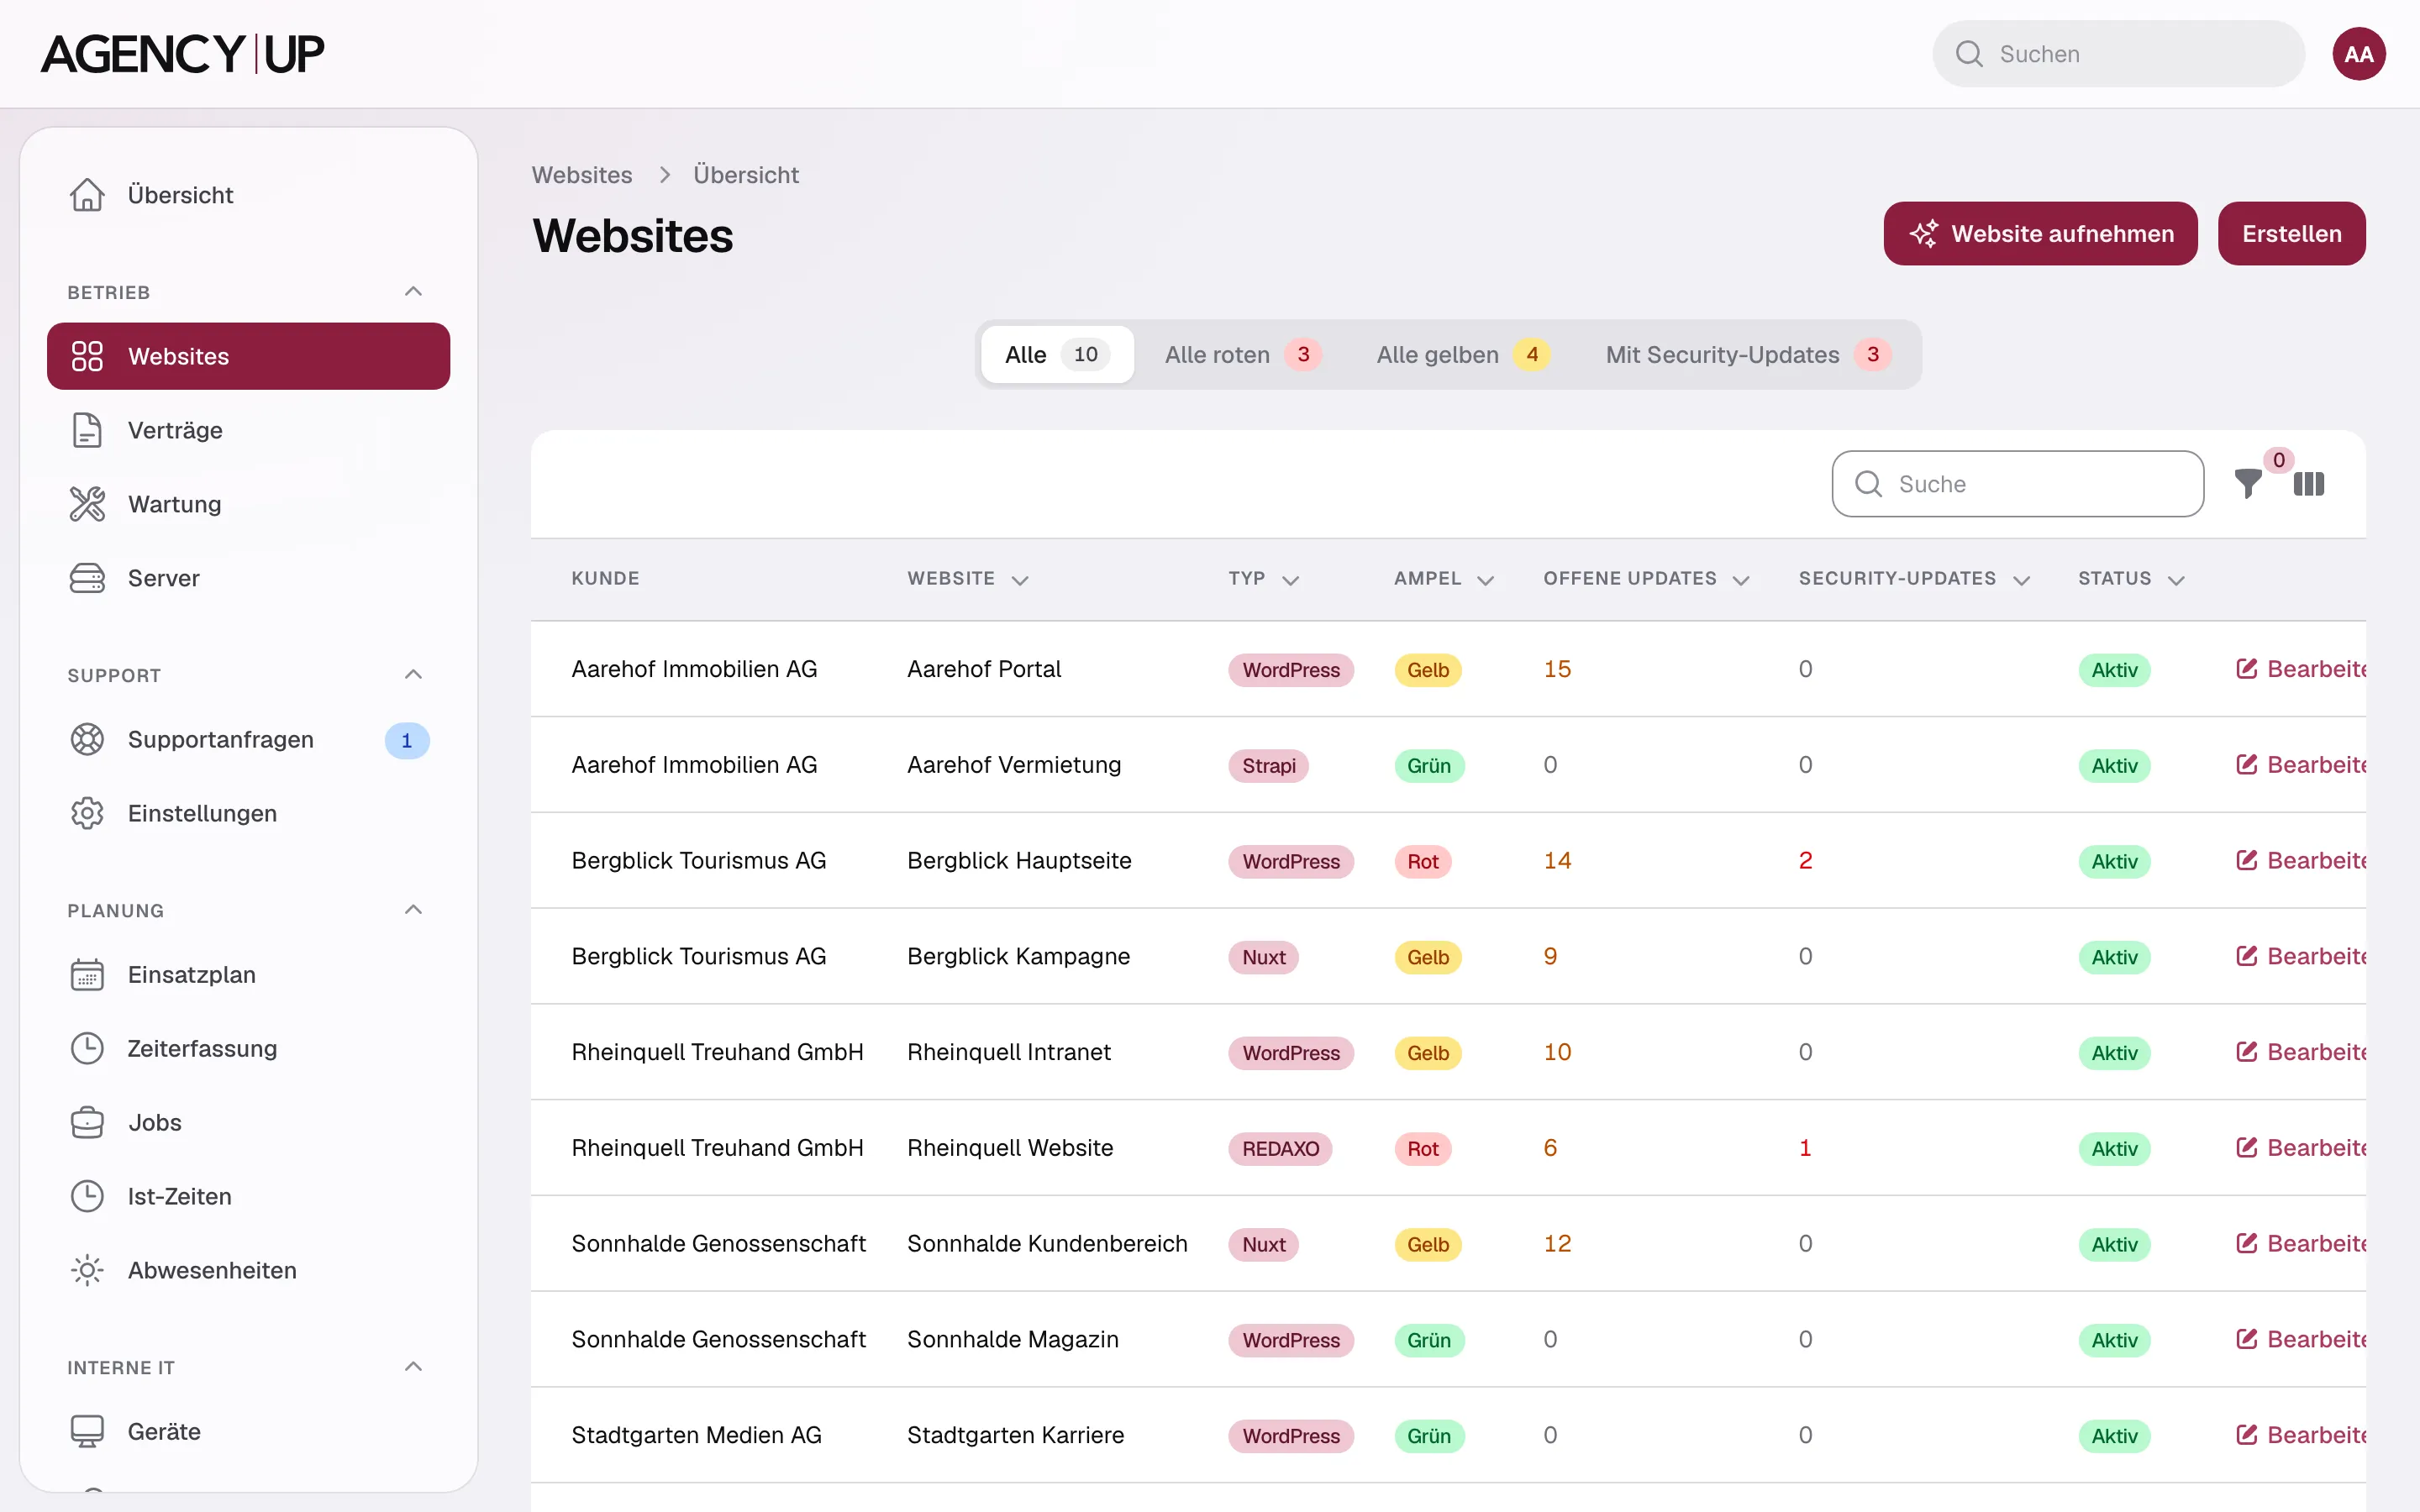This screenshot has width=2420, height=1512.
Task: Open the table filter funnel icon
Action: pos(2248,484)
